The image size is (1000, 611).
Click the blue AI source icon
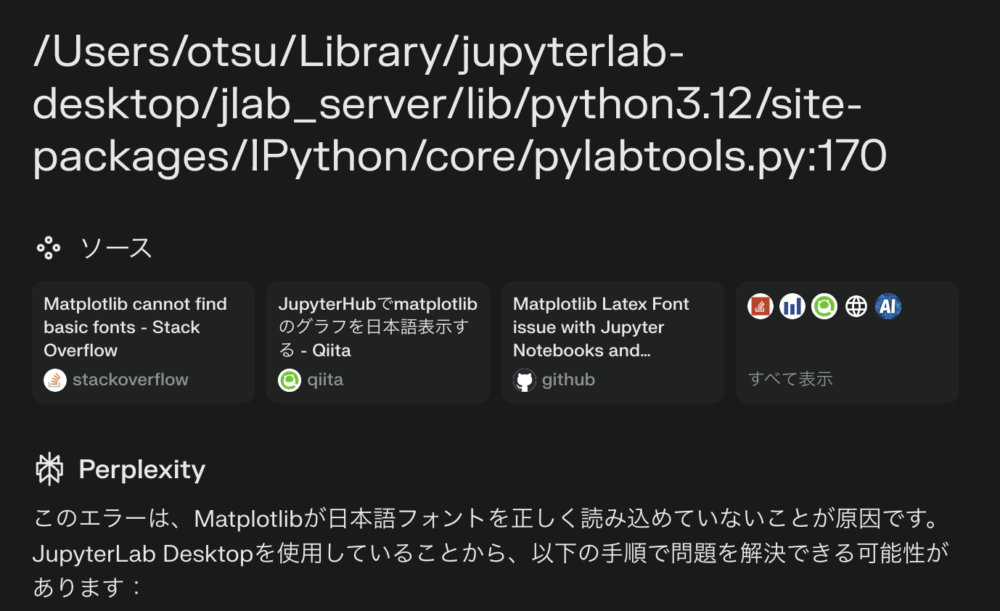click(888, 307)
